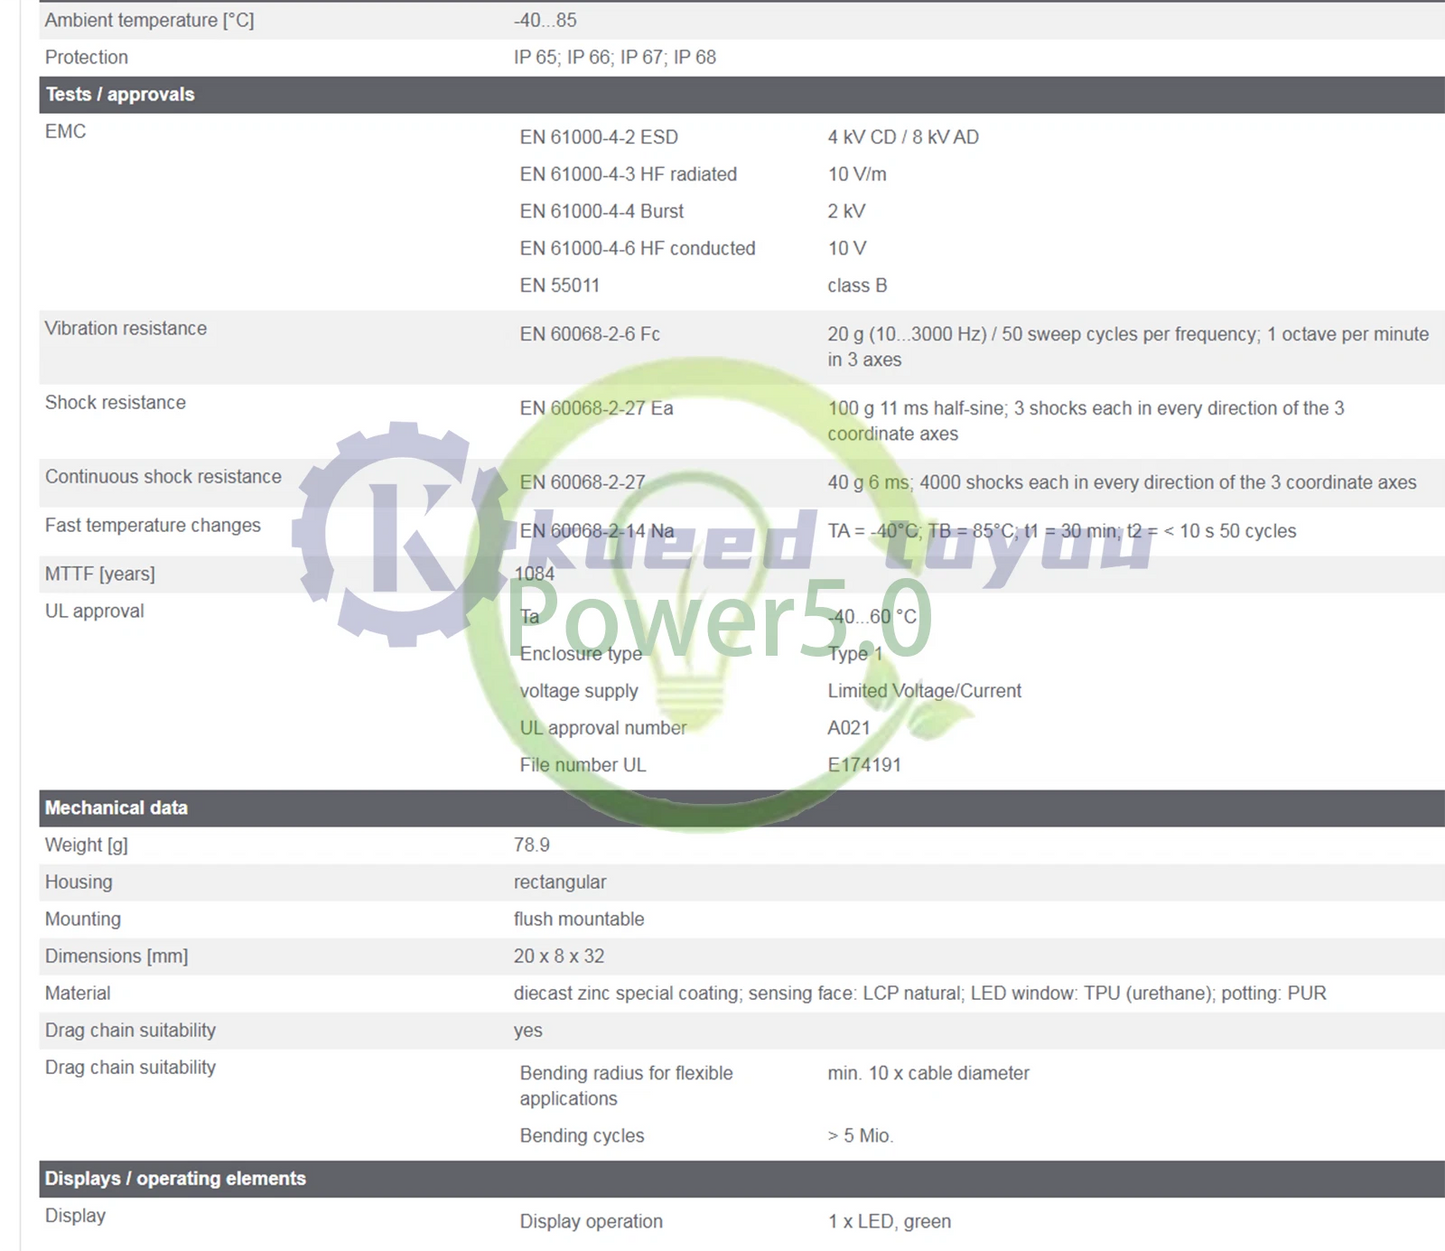Select the MTTF value 1084

534,574
